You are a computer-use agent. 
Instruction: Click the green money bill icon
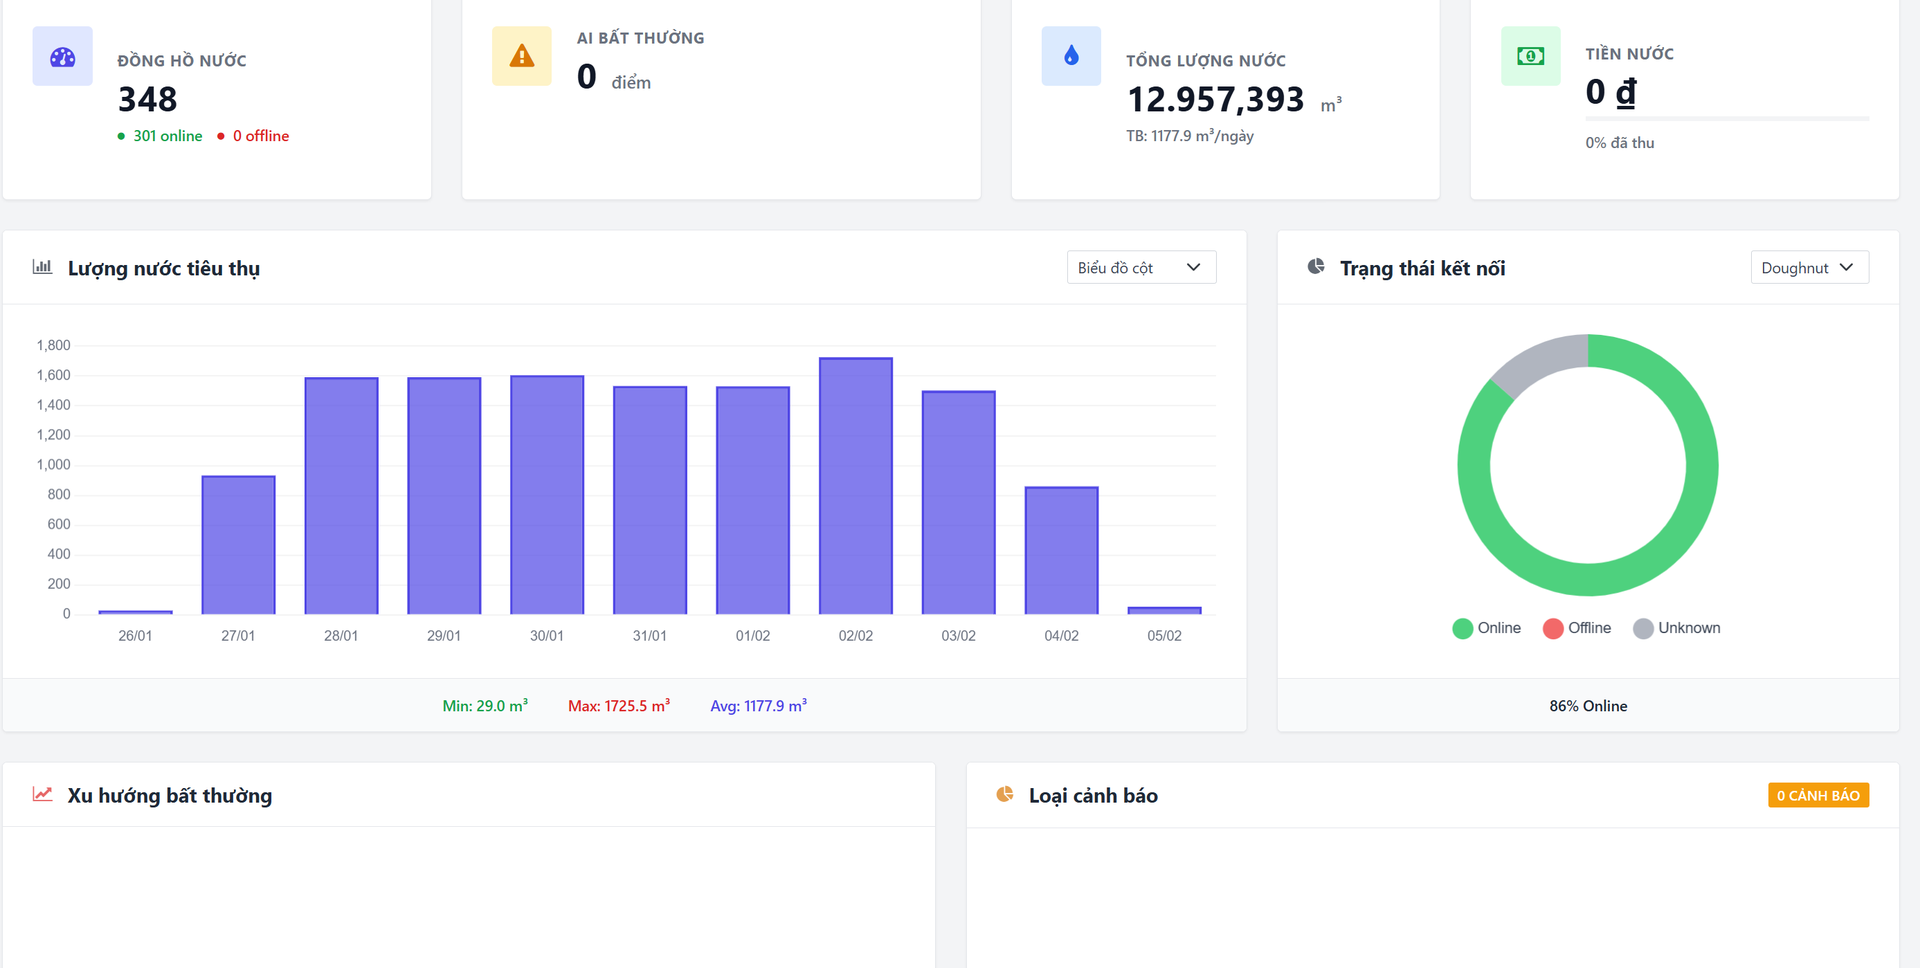[1530, 56]
